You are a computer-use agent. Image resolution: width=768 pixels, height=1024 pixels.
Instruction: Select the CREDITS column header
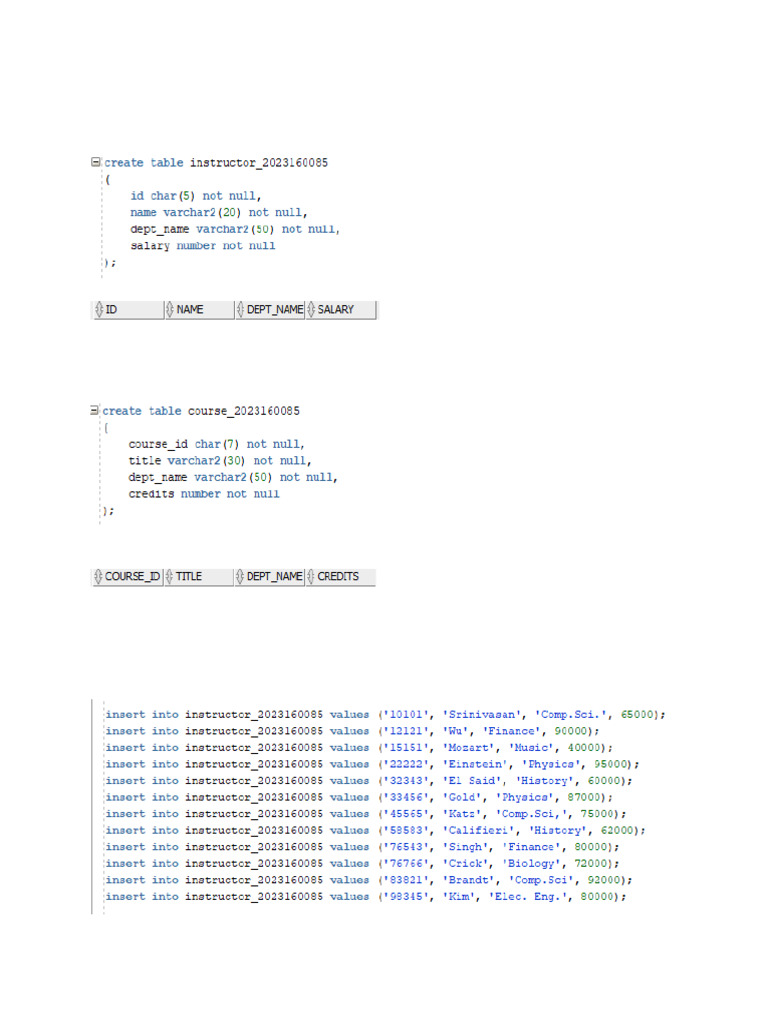(x=340, y=577)
